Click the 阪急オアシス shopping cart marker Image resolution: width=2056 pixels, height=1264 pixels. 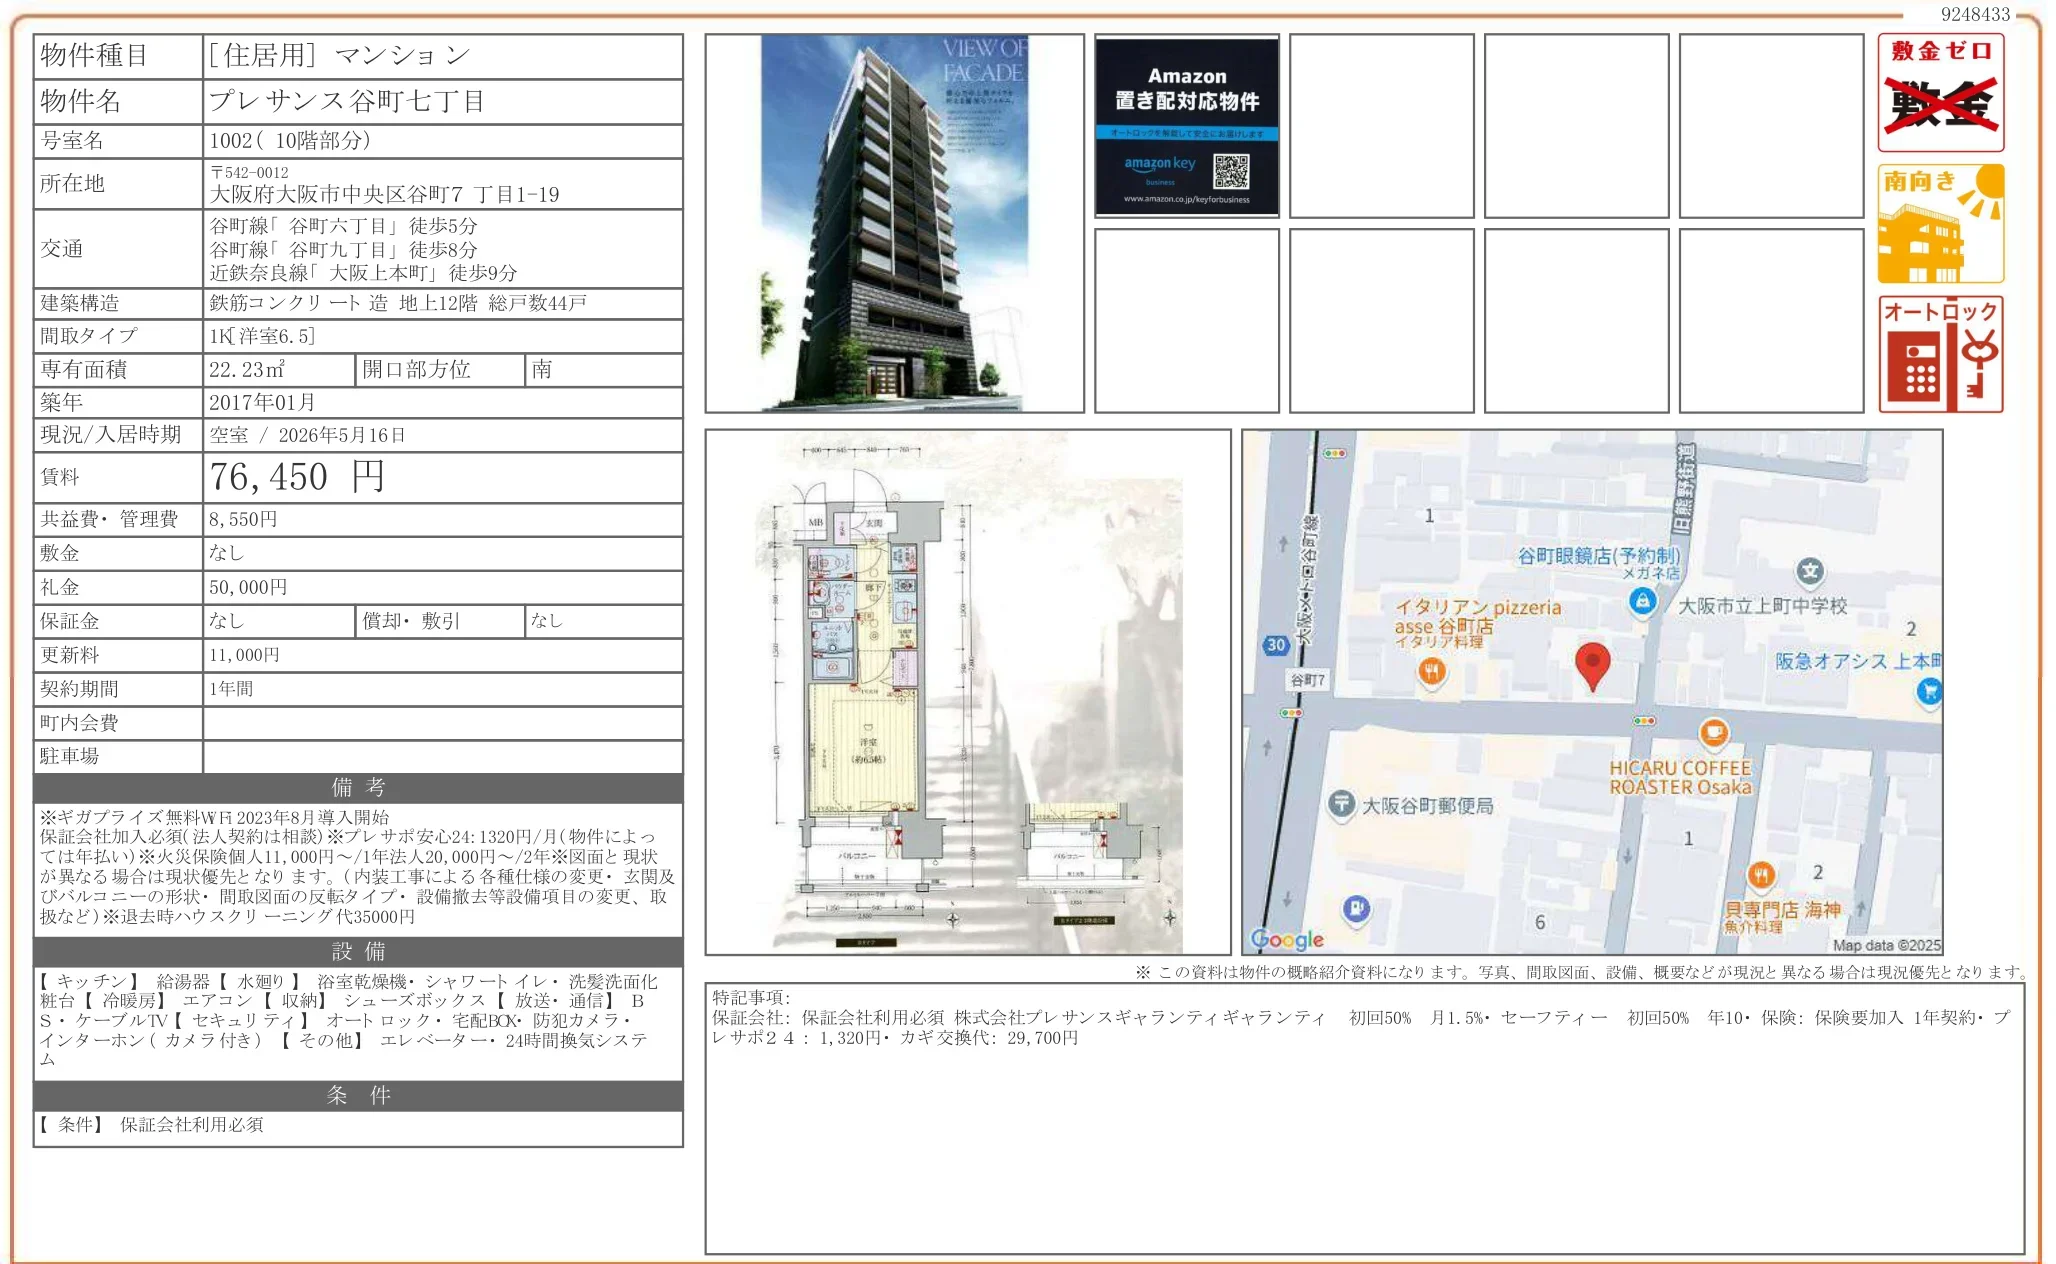(x=1929, y=690)
